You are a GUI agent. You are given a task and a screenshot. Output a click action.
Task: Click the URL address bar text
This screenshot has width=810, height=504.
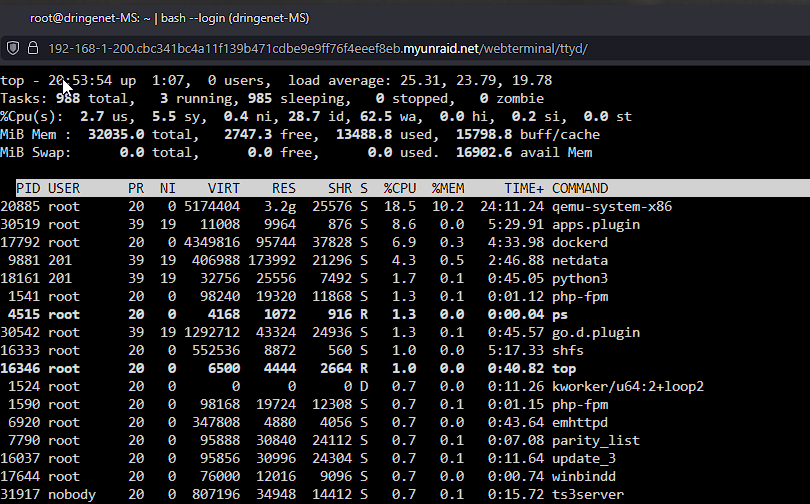tap(318, 49)
